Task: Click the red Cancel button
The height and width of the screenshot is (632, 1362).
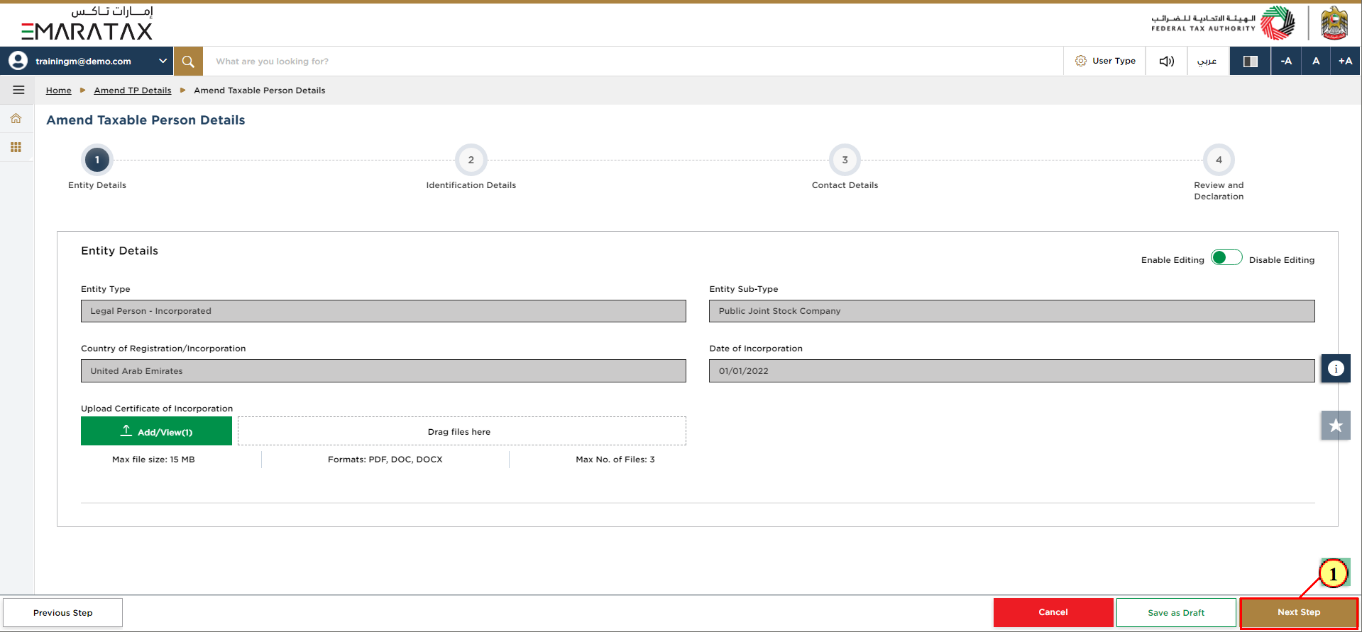Action: [1053, 612]
